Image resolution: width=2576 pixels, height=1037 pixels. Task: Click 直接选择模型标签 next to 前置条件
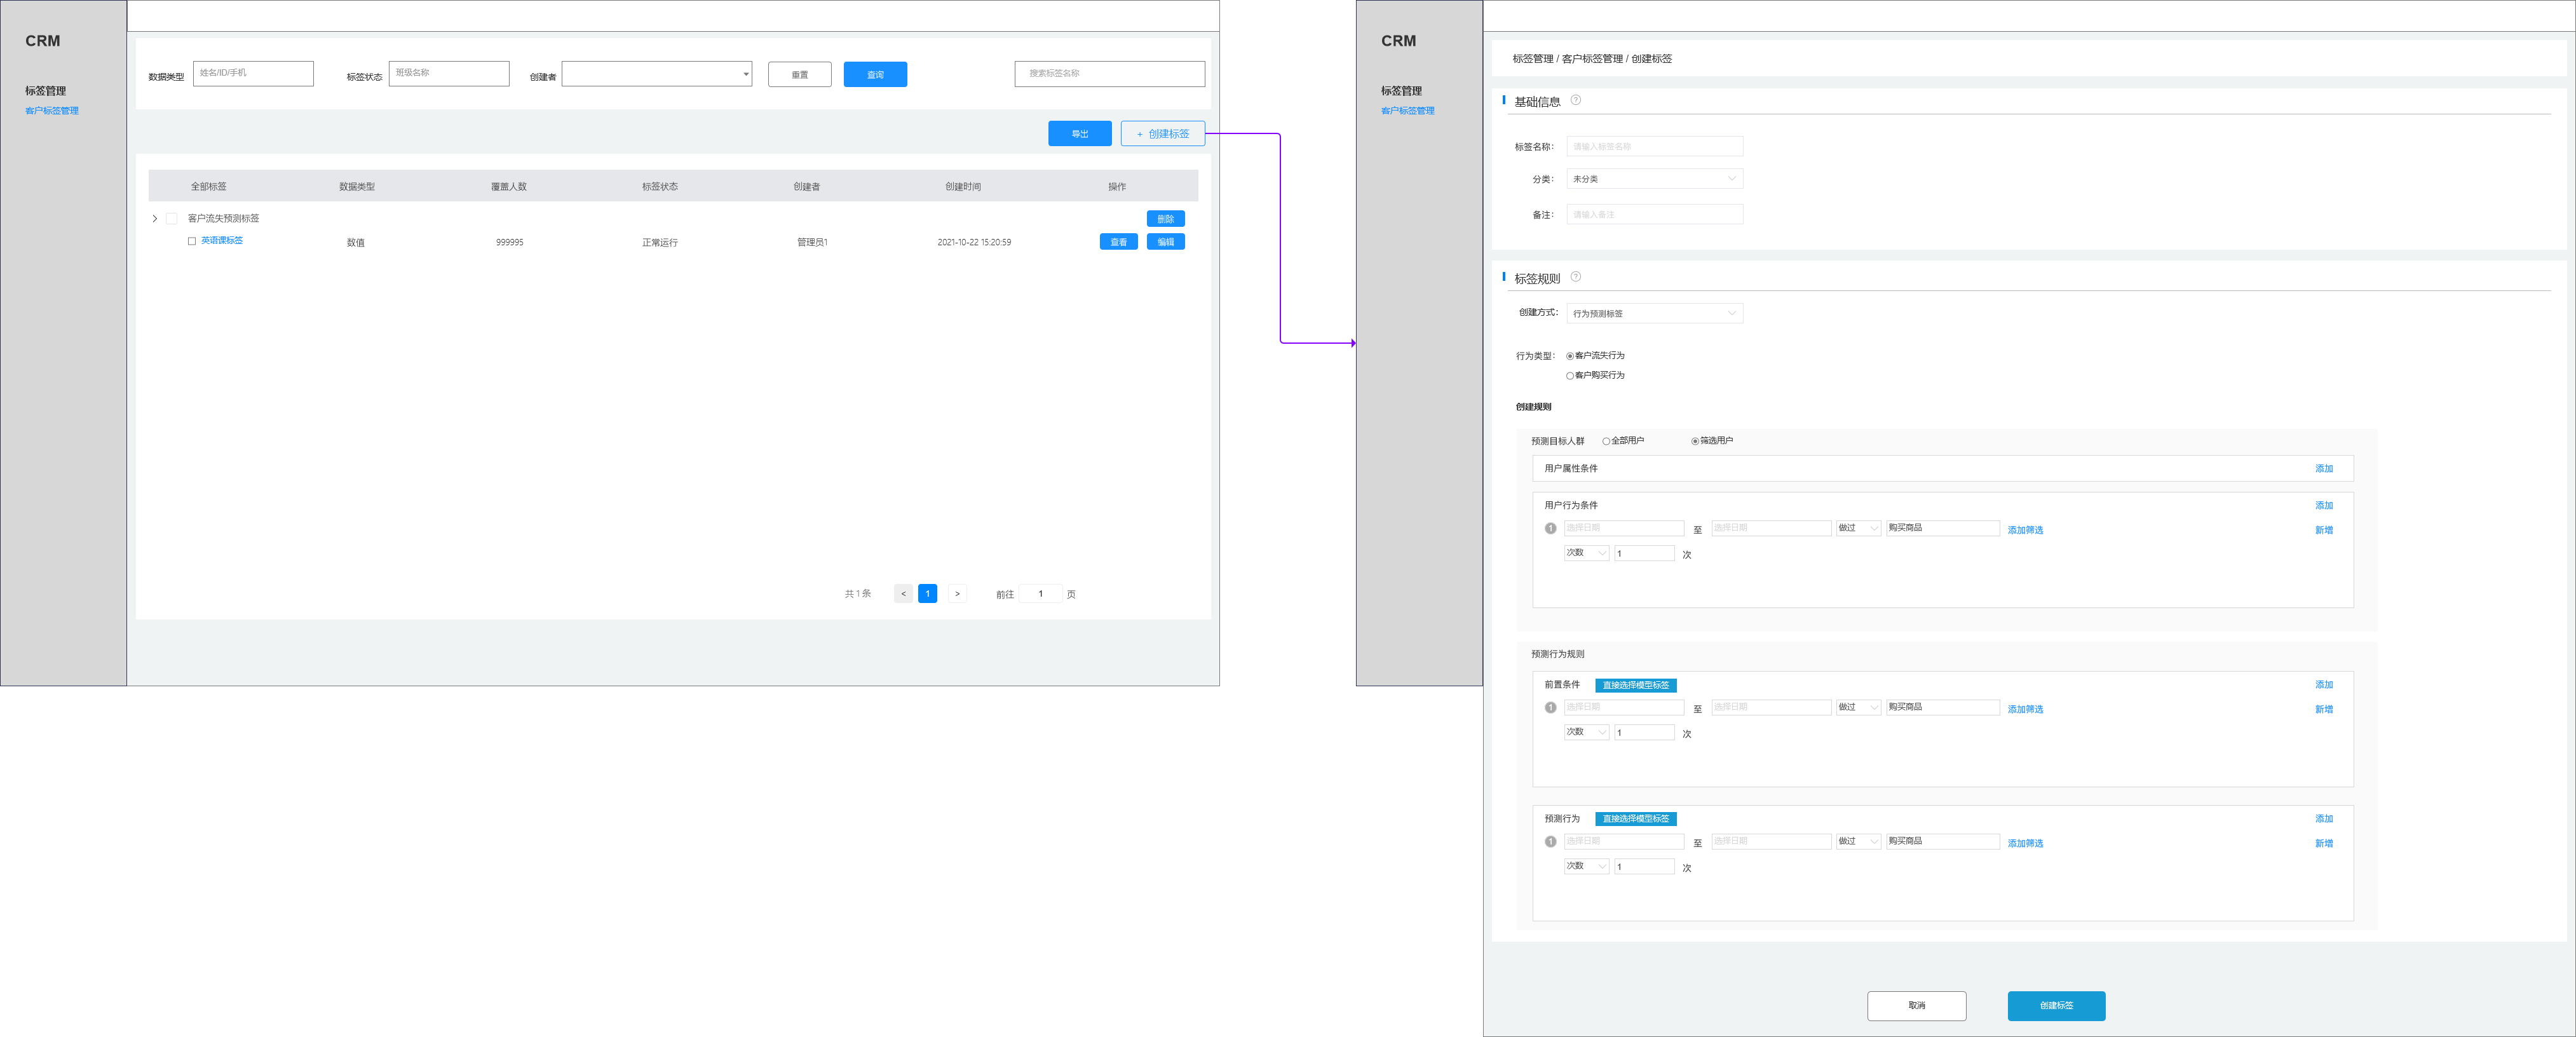(x=1636, y=686)
